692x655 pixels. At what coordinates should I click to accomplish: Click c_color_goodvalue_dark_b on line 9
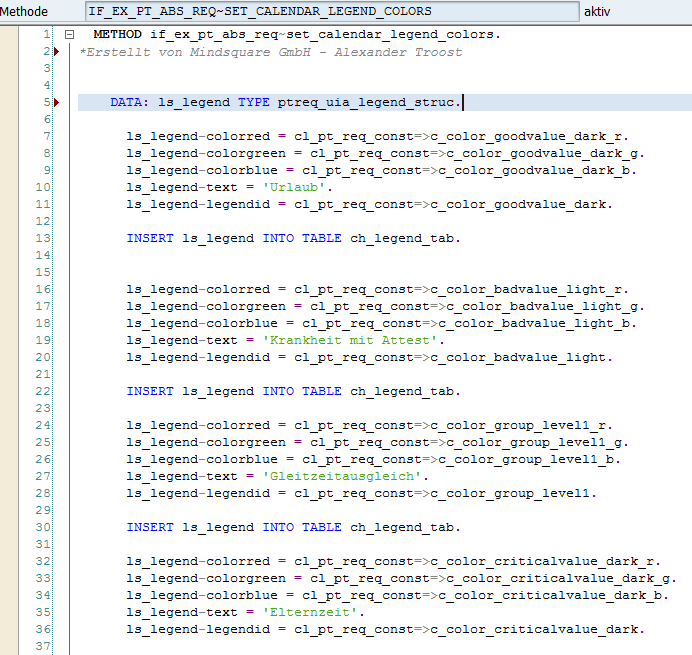(x=534, y=170)
